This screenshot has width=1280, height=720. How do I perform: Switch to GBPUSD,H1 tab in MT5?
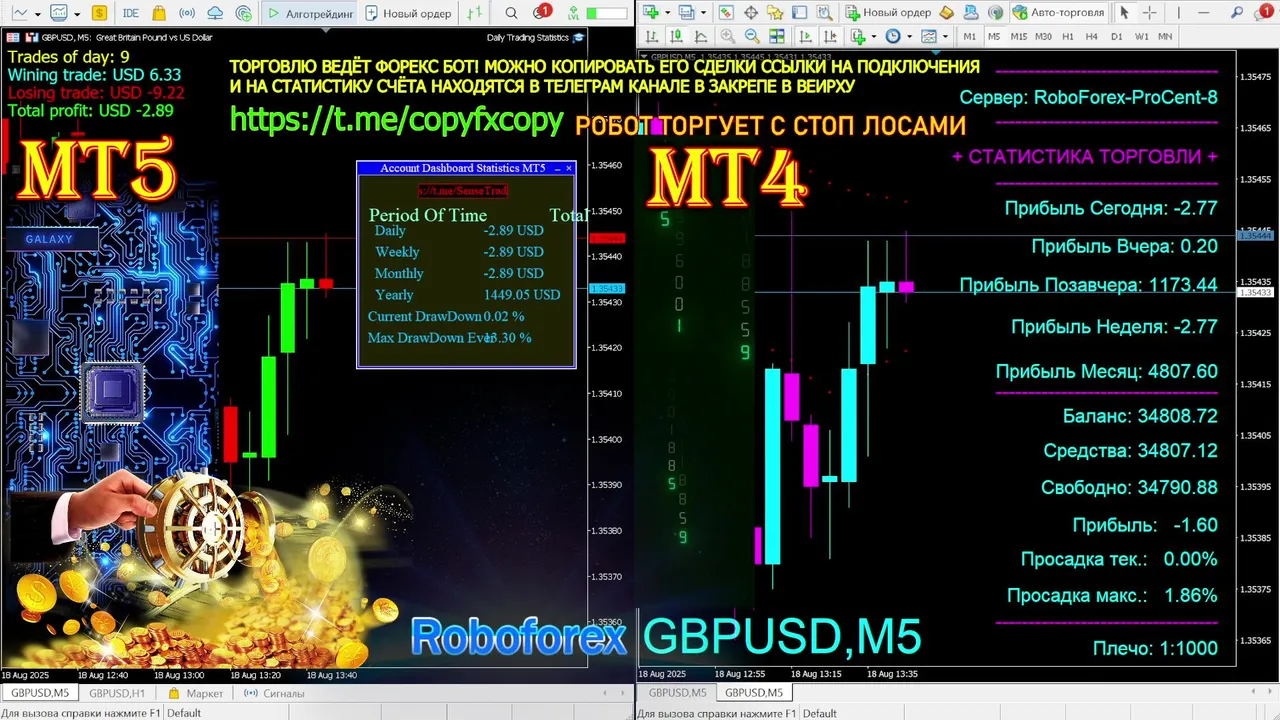click(117, 693)
